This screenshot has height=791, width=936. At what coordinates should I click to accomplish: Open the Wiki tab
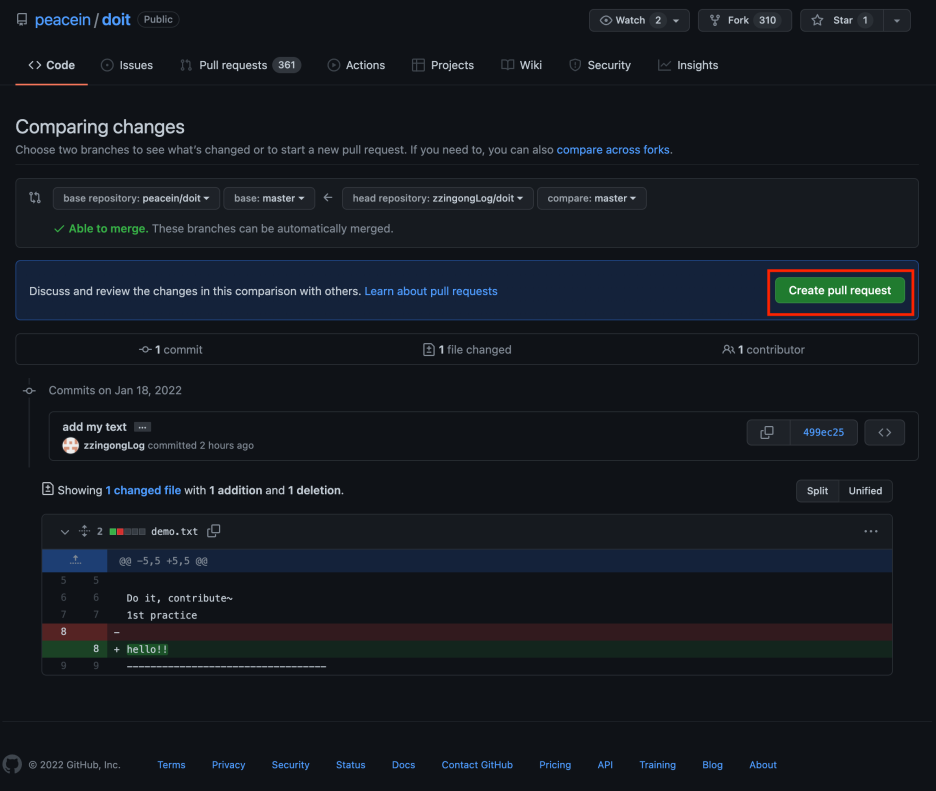(x=522, y=65)
